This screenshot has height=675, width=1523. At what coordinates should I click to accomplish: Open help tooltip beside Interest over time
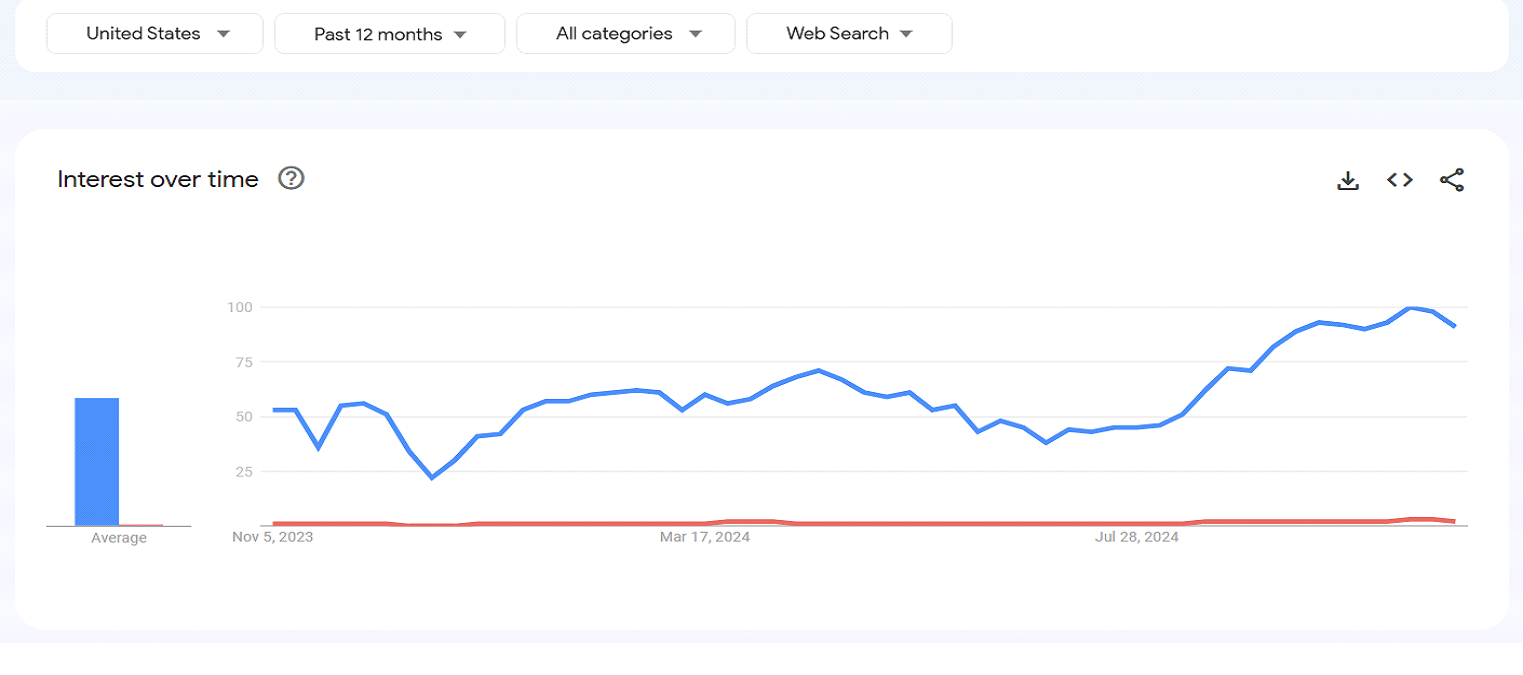(x=291, y=179)
